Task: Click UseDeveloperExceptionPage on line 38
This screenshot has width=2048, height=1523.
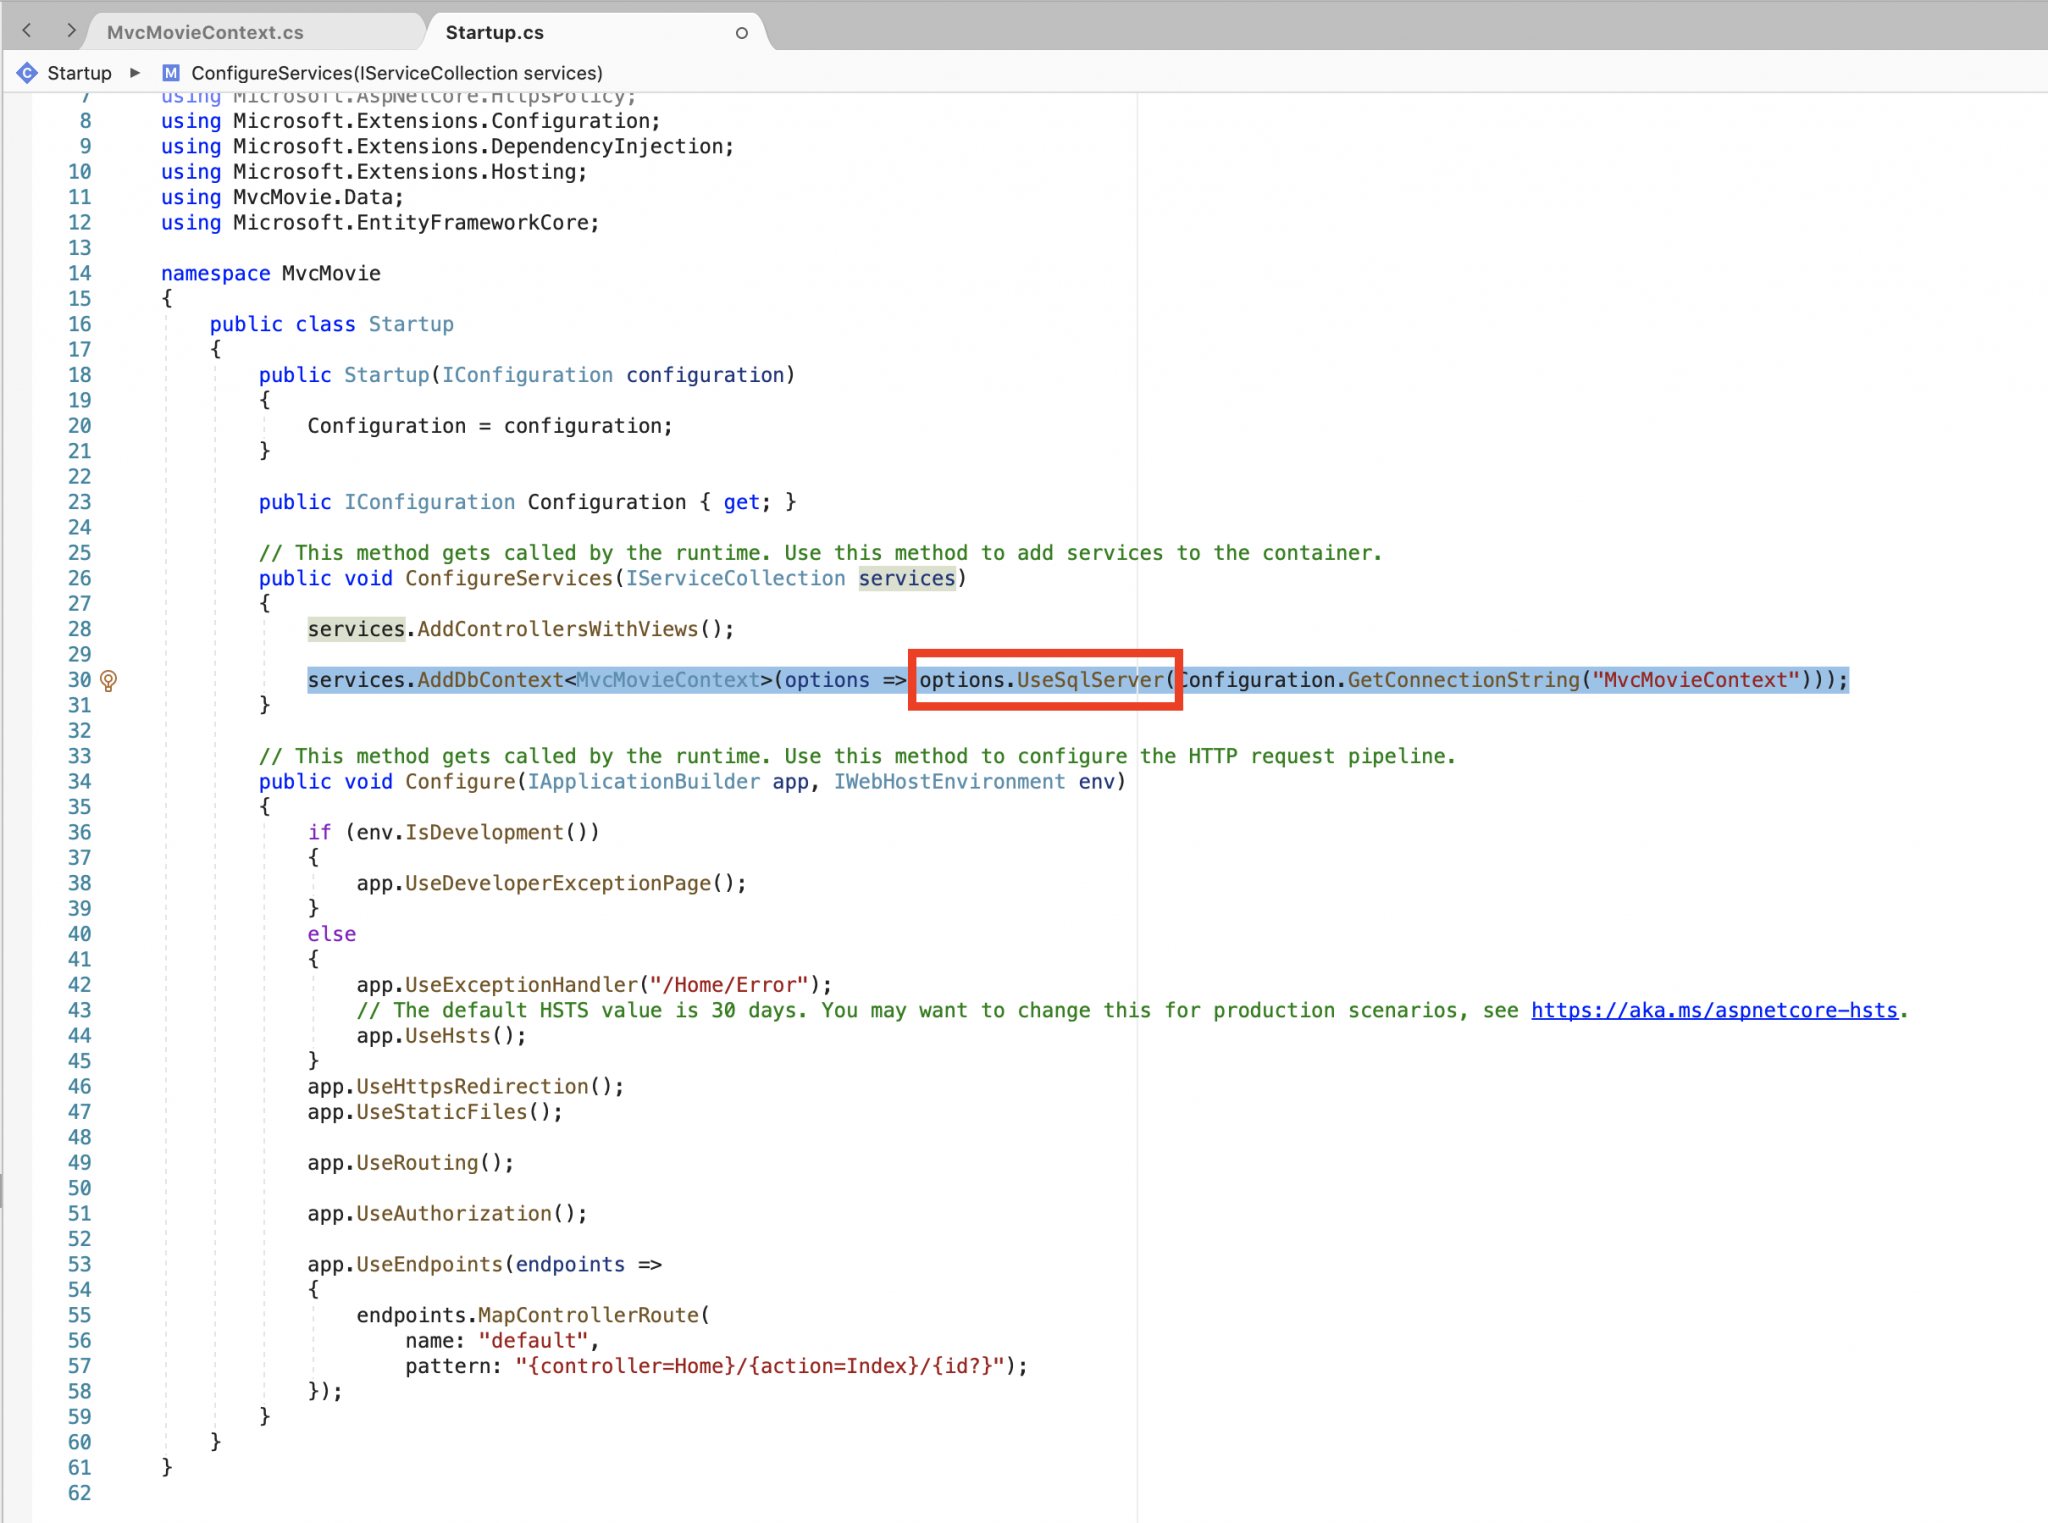Action: tap(558, 883)
